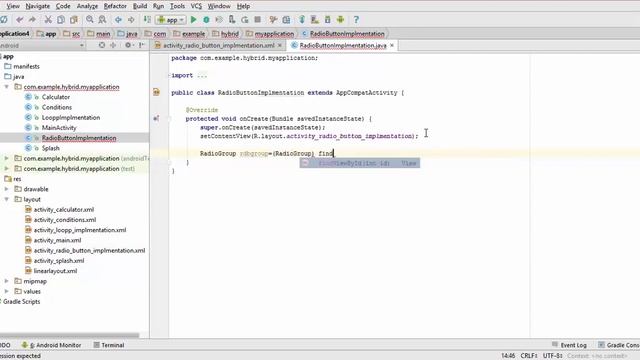
Task: Collapse the com.example.hybrid.myapplication package
Action: [x=7, y=87]
